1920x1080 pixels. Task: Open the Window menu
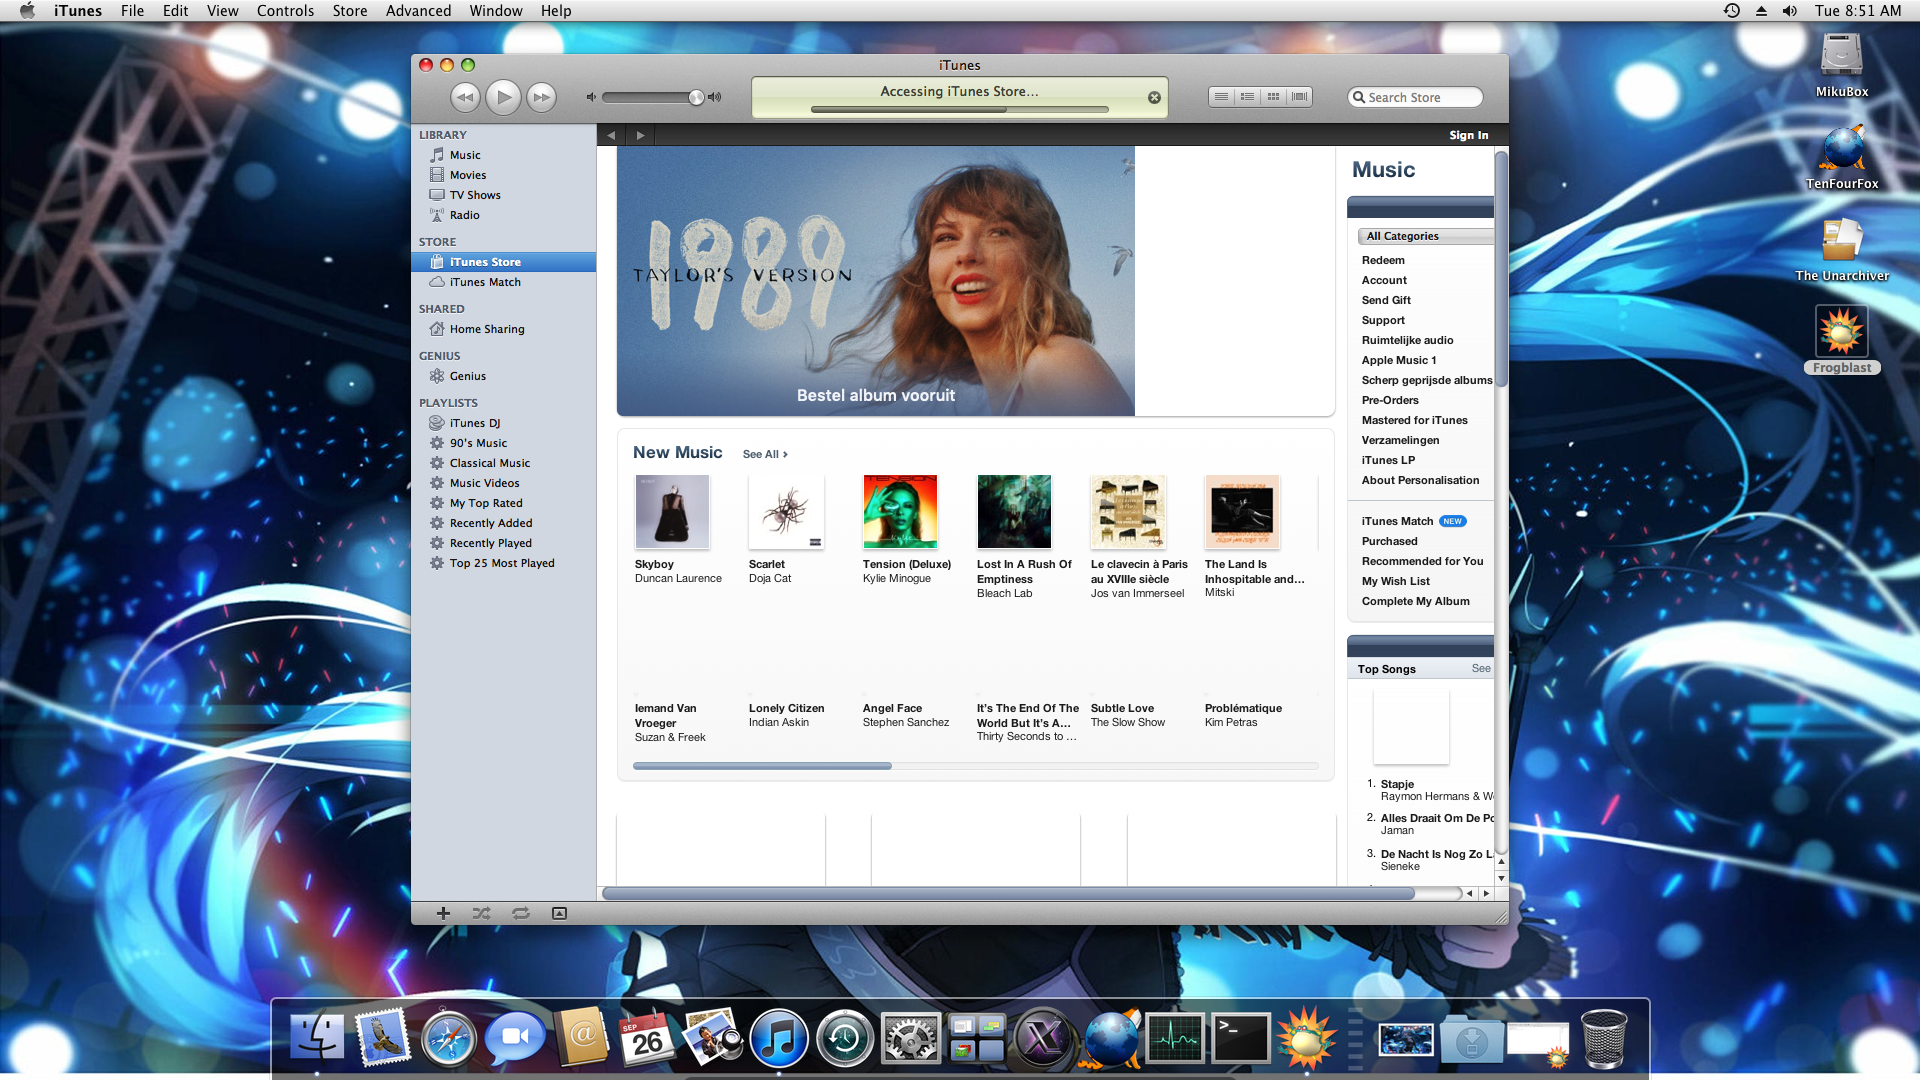pyautogui.click(x=496, y=11)
